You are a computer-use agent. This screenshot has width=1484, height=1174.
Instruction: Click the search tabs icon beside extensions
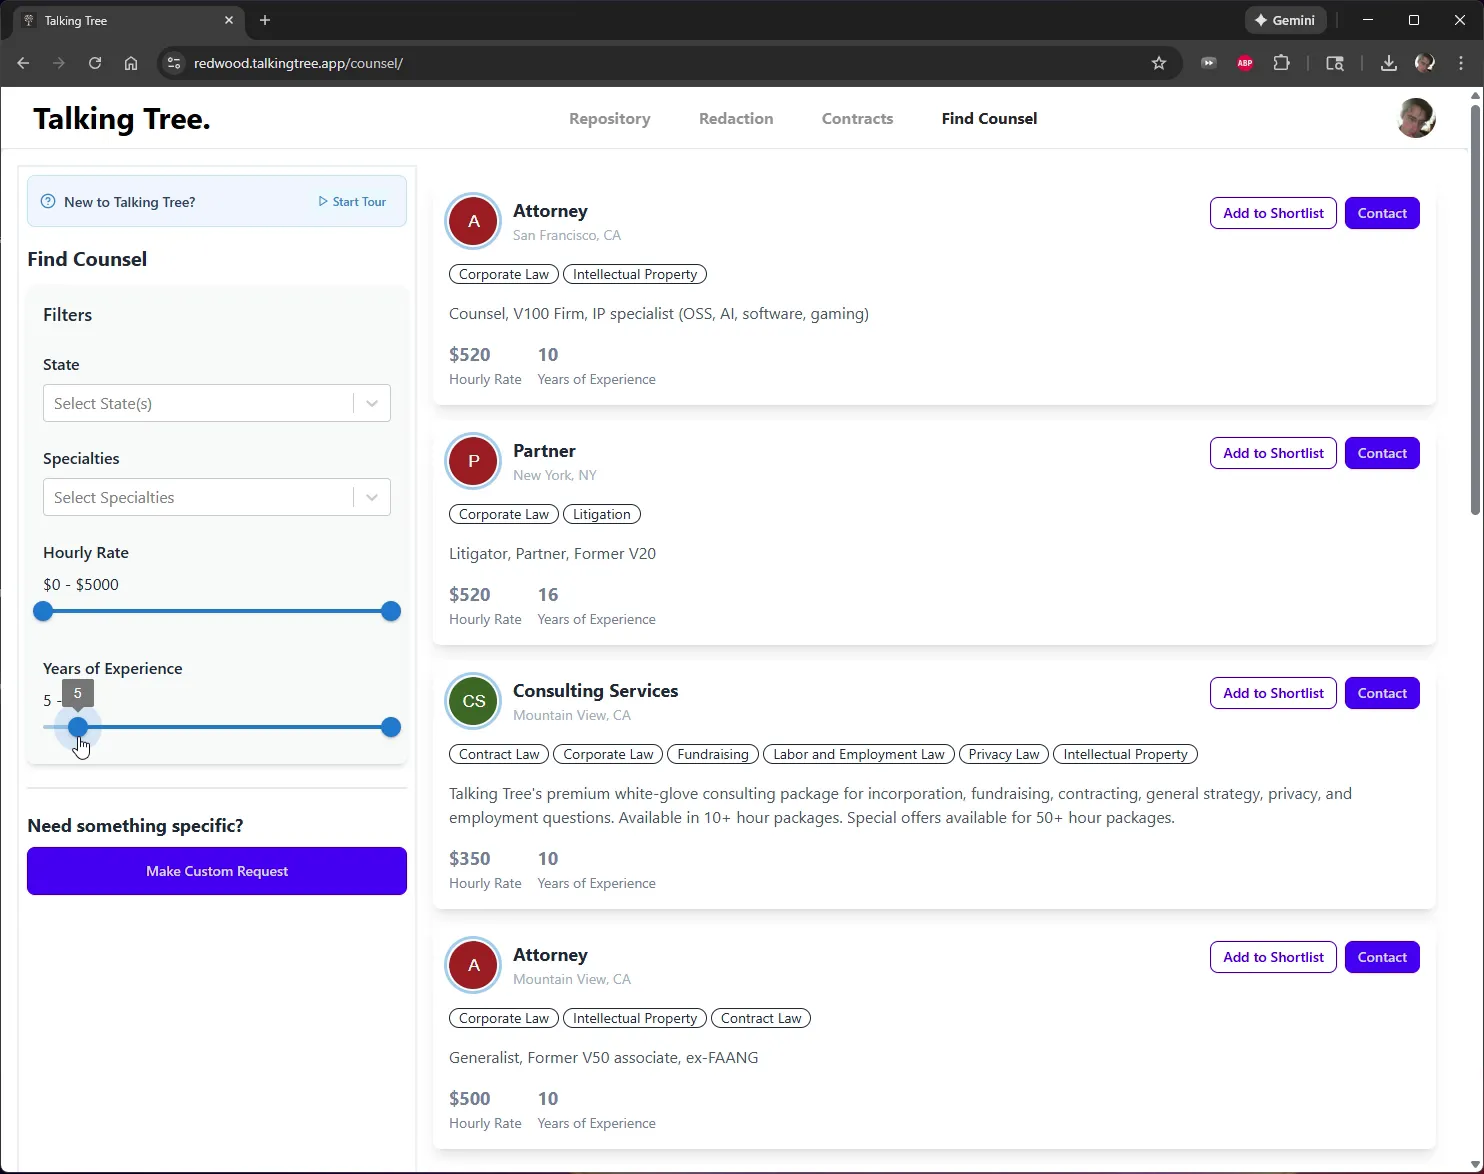[x=1335, y=63]
